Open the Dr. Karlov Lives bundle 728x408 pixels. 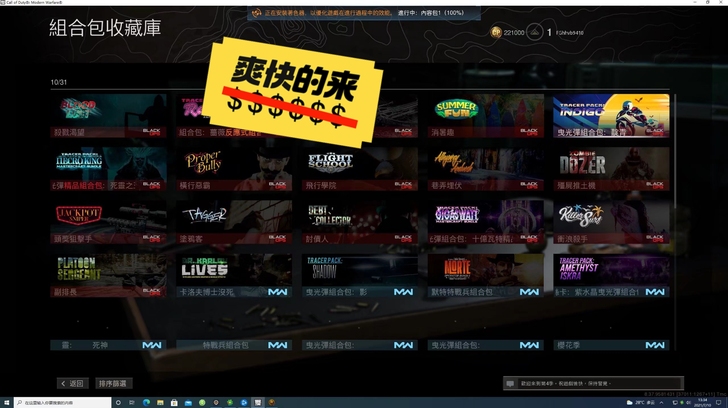click(234, 276)
